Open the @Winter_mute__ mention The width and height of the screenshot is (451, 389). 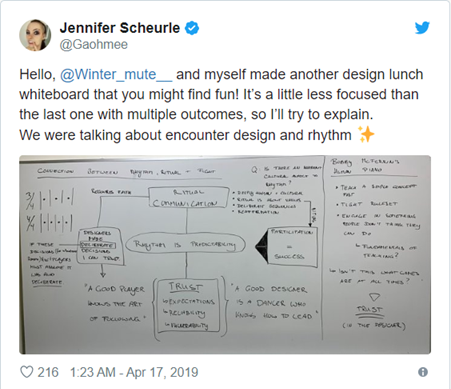tap(116, 74)
